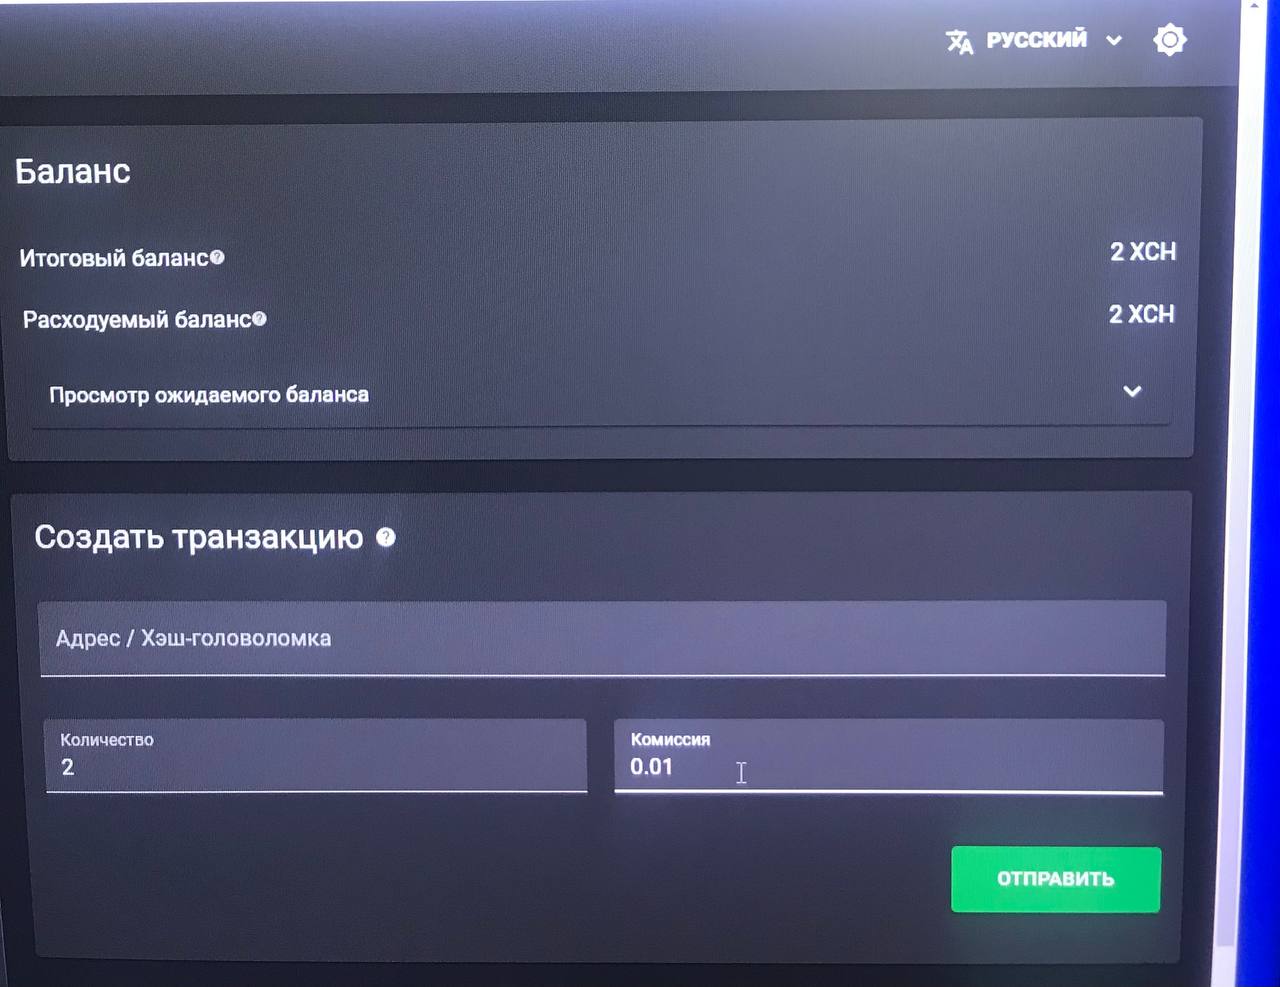Click into the Количество amount field
1280x987 pixels.
tap(315, 756)
